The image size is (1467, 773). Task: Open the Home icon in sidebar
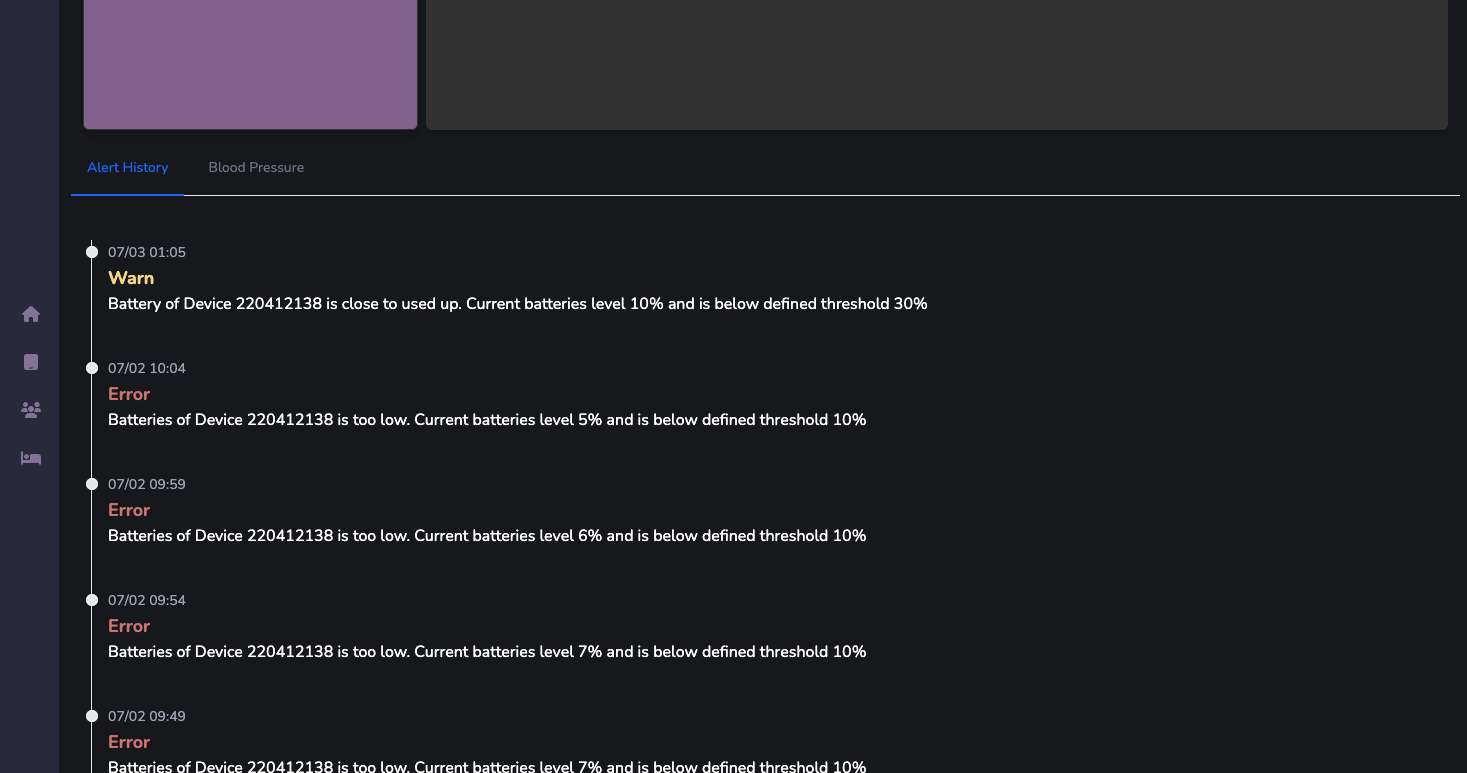click(x=31, y=314)
